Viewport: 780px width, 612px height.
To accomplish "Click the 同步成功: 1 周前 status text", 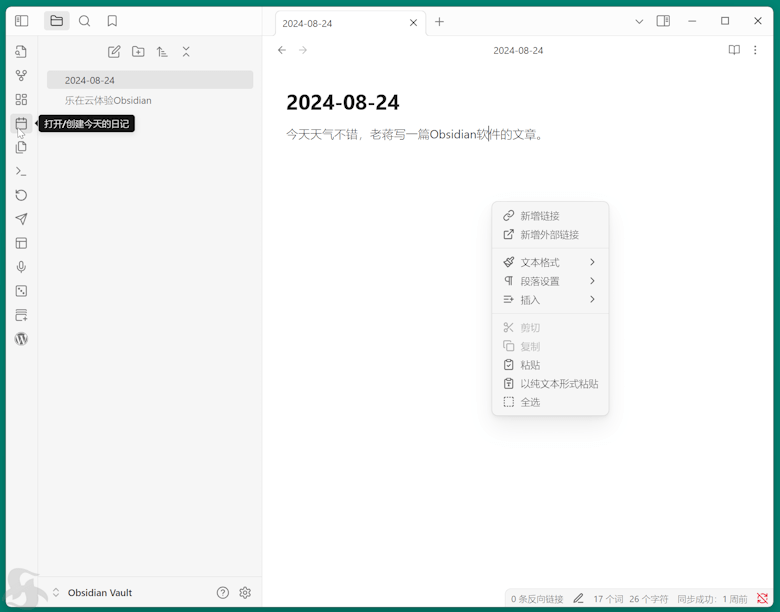I will point(712,599).
